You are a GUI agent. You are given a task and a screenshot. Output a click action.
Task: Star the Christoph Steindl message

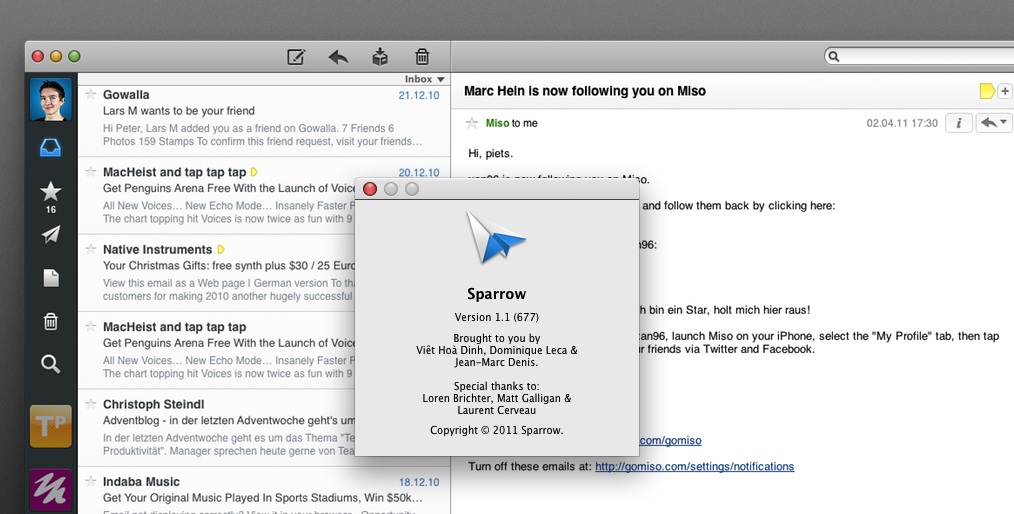[x=91, y=404]
